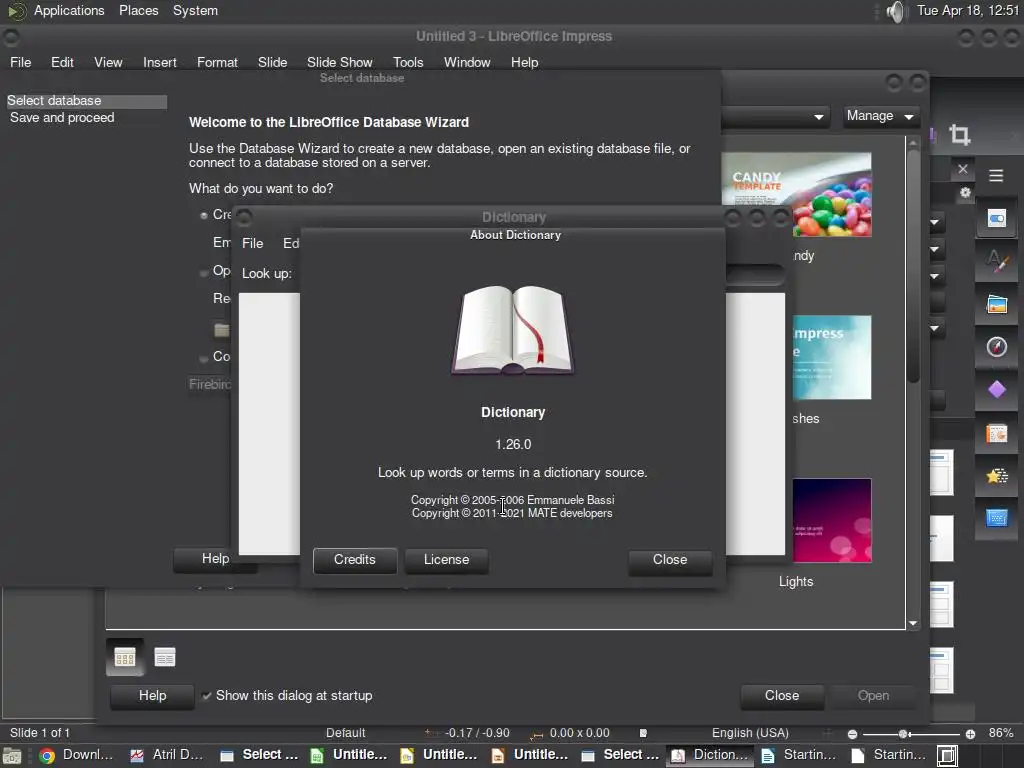Open the template filter combo box
Screen dimensions: 1024x768
click(x=776, y=116)
